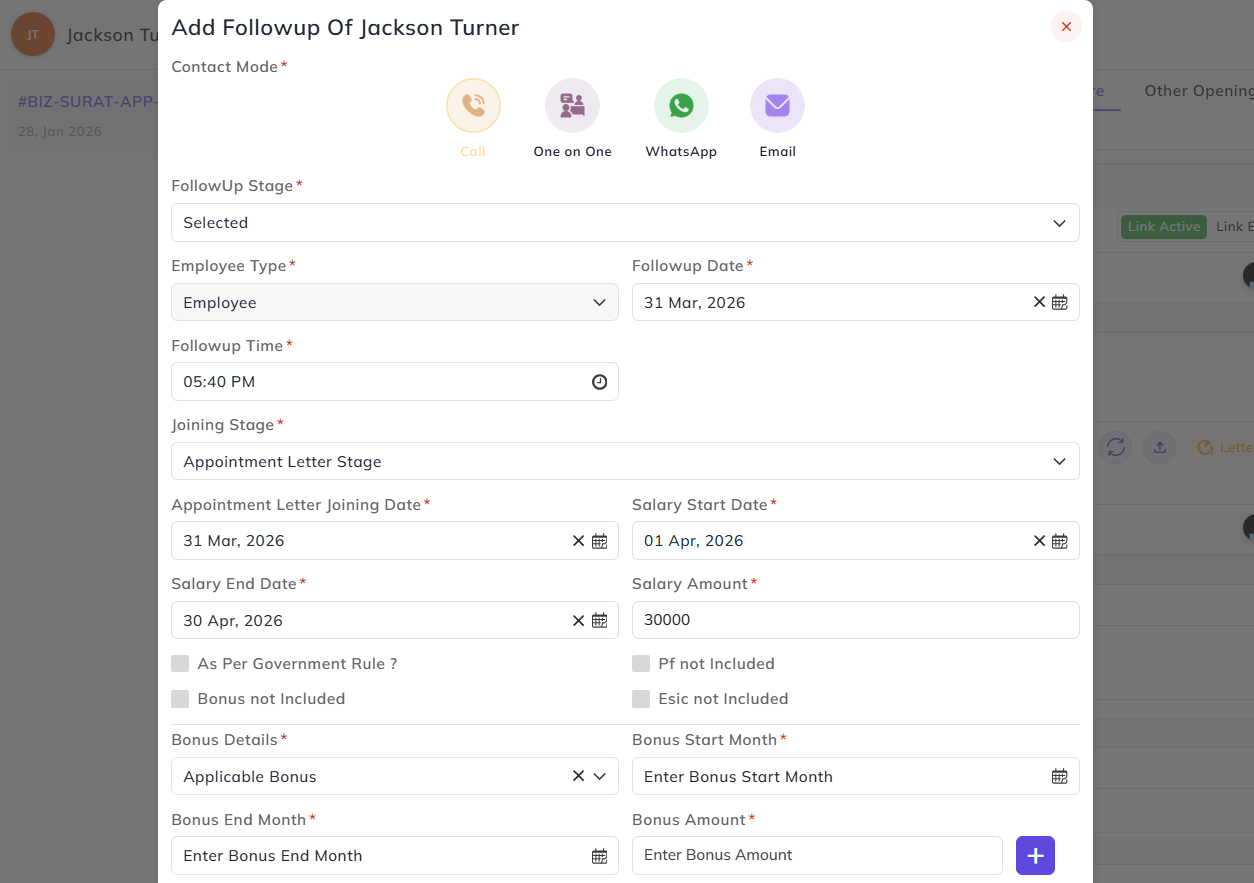Open the Appointment Letter Joining Date calendar

pyautogui.click(x=600, y=541)
